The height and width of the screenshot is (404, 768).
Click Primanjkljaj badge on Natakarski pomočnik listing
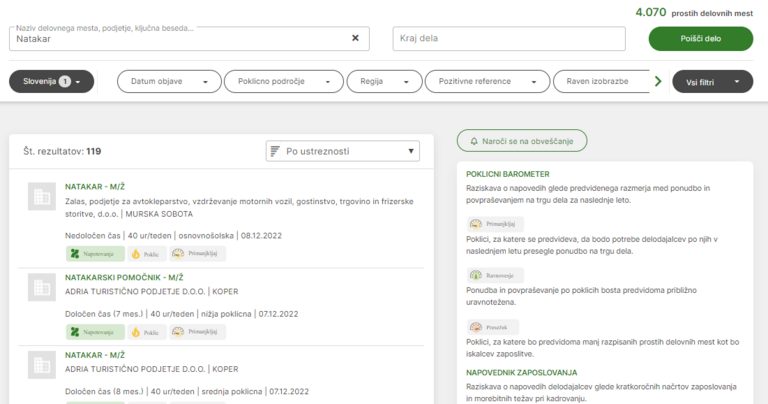click(197, 331)
